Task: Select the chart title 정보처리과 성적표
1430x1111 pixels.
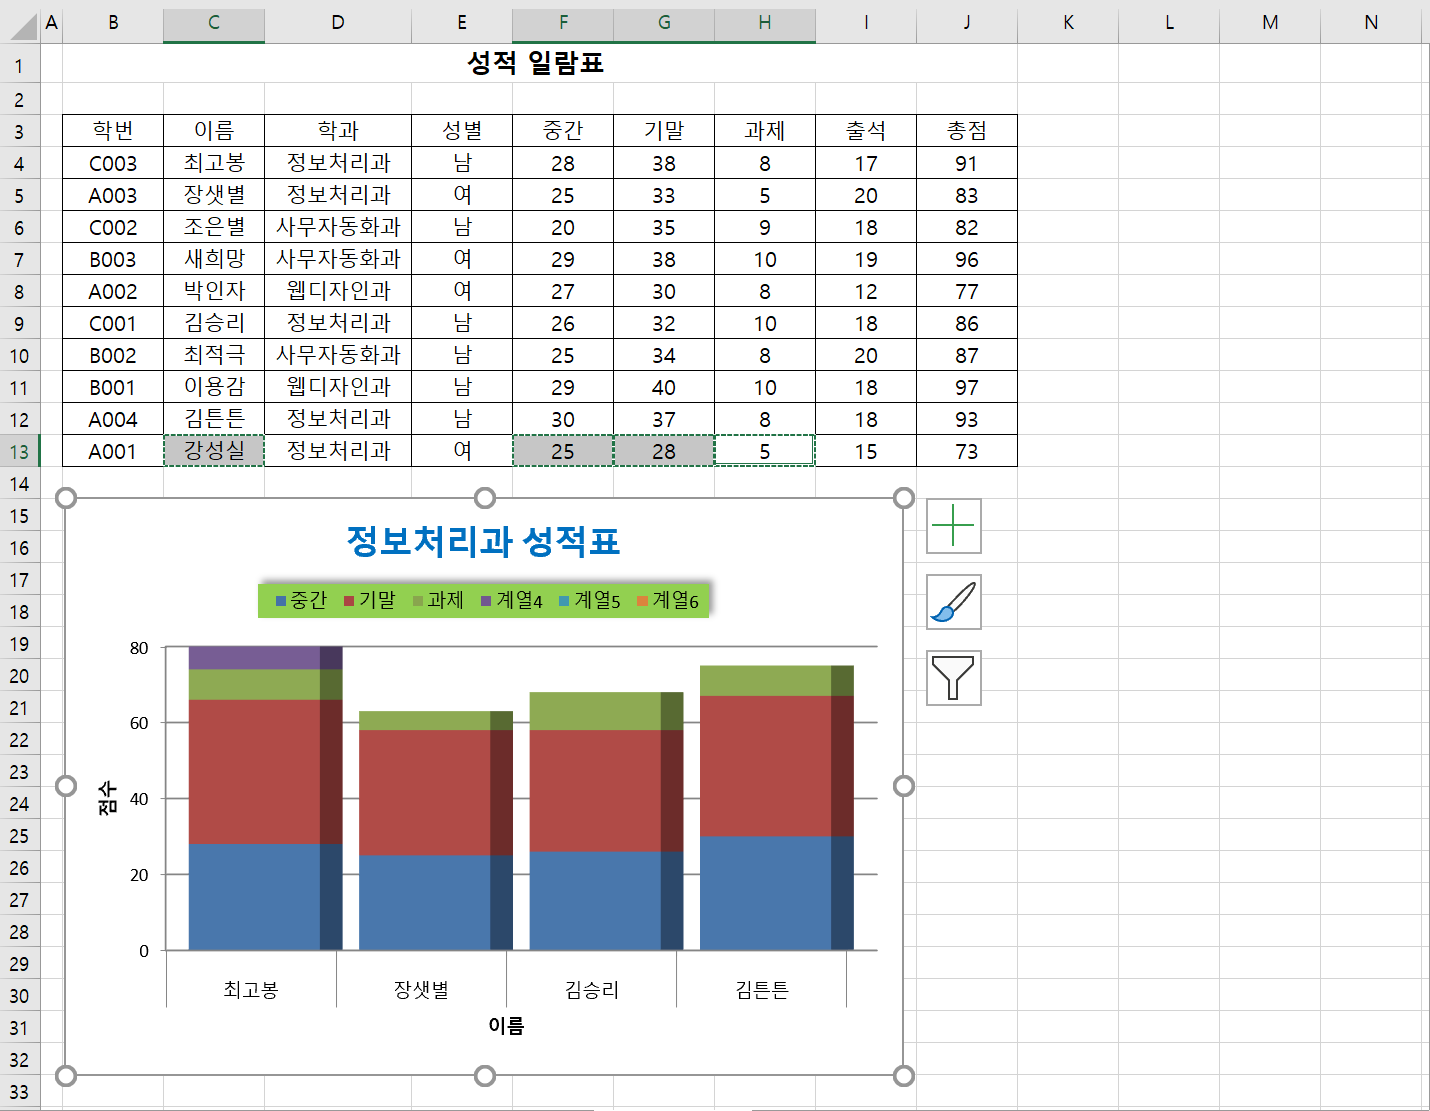Action: [483, 542]
